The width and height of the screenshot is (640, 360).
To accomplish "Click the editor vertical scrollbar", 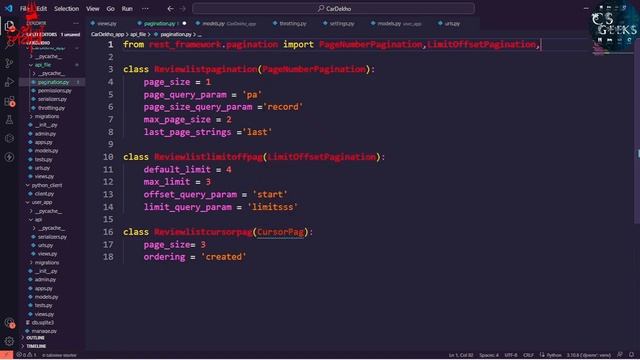I will (637, 131).
